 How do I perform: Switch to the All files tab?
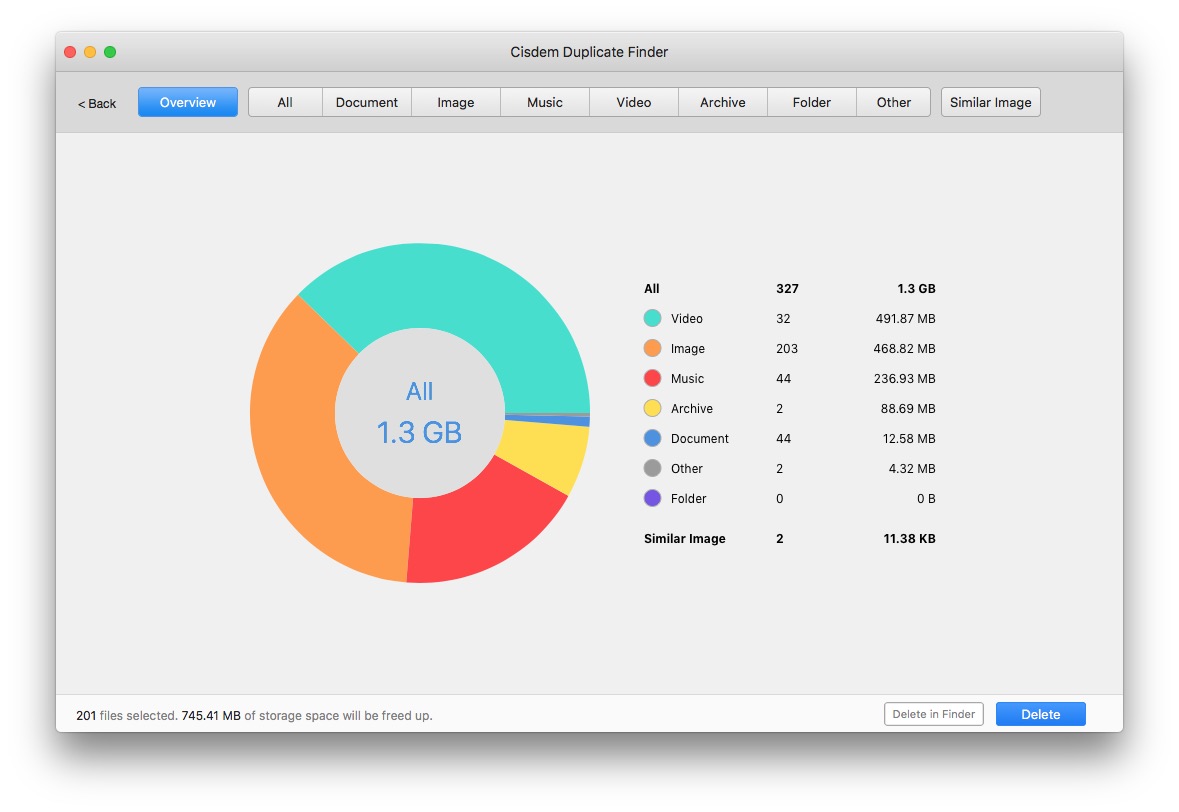pyautogui.click(x=285, y=101)
